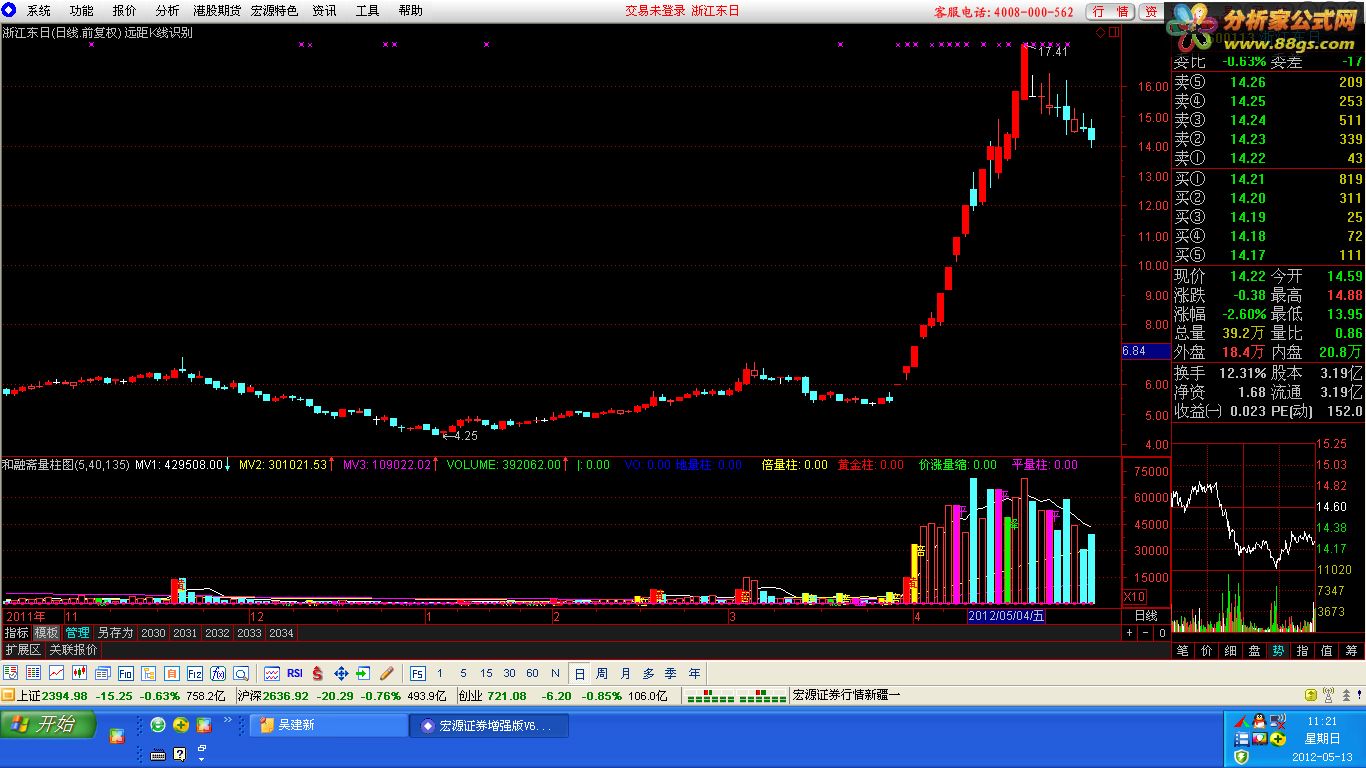
Task: Select the RSI indicator icon
Action: click(295, 673)
